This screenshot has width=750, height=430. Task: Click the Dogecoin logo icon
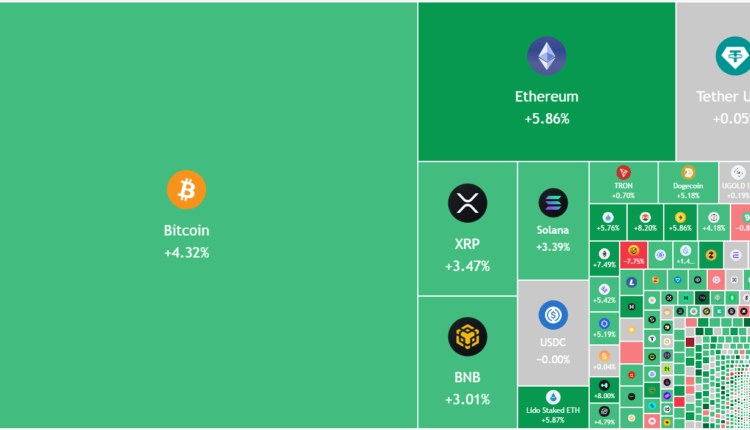click(688, 173)
